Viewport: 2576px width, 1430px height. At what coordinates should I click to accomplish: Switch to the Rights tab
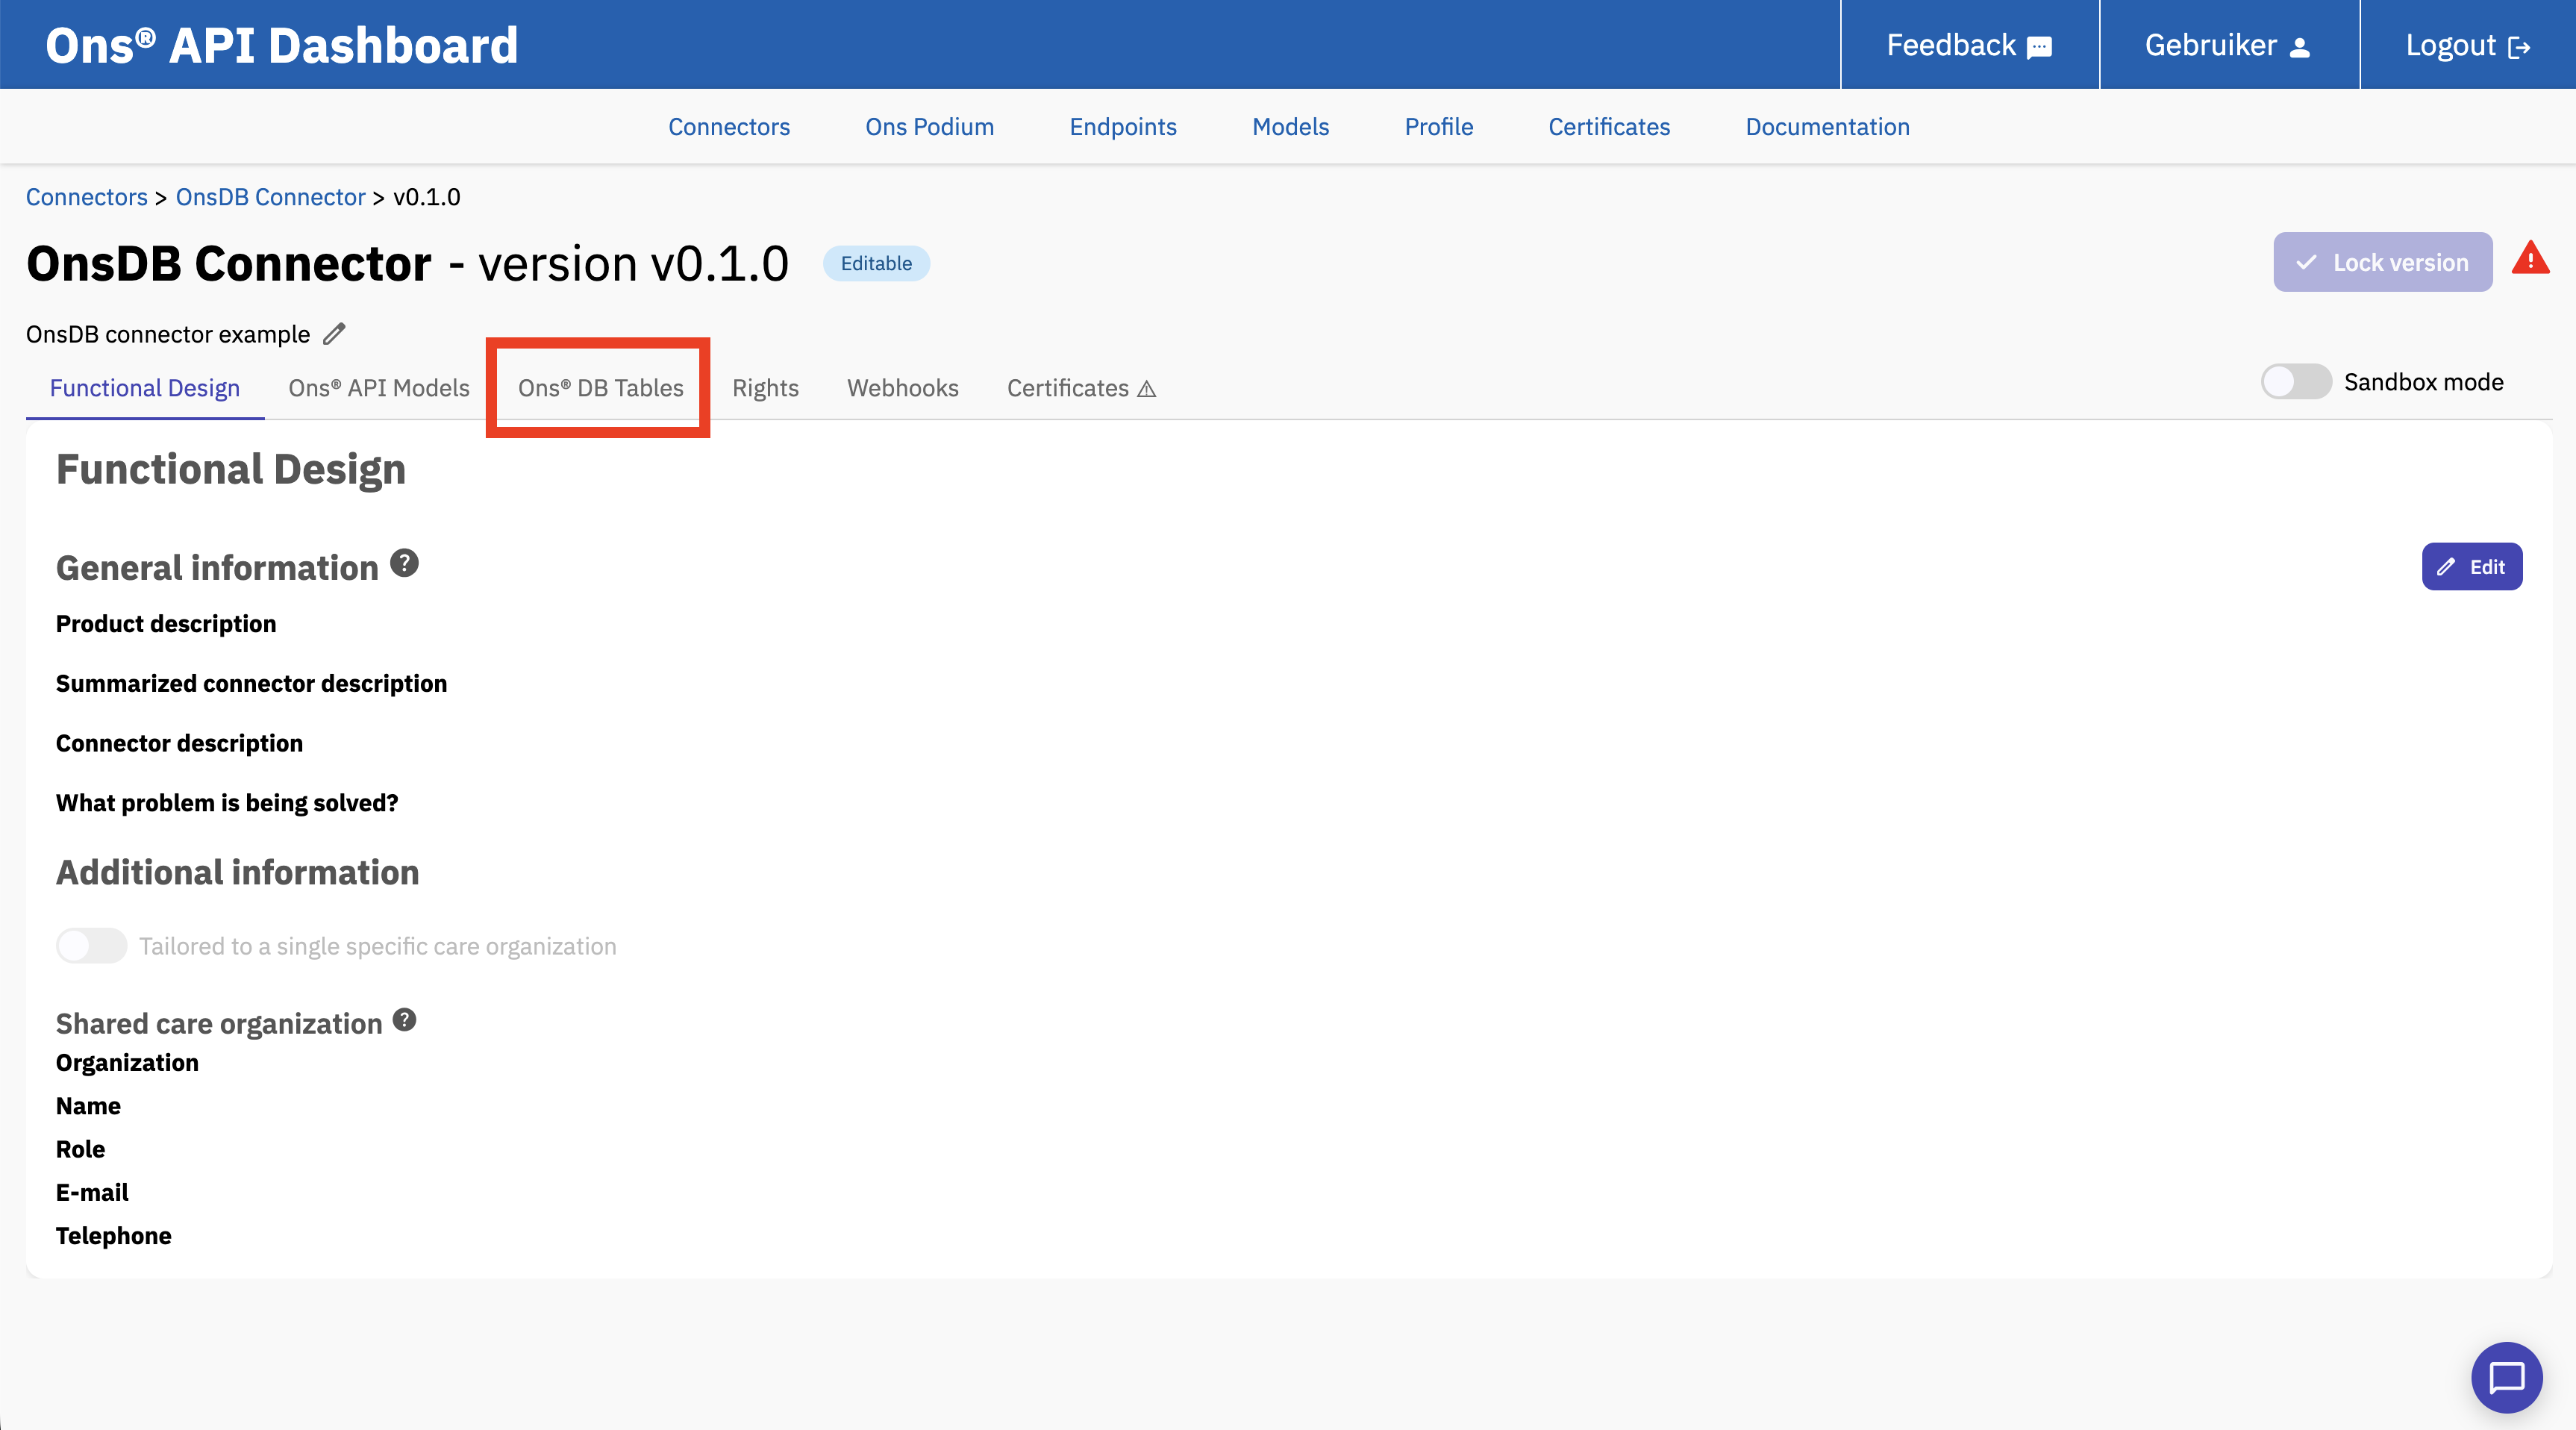(765, 388)
